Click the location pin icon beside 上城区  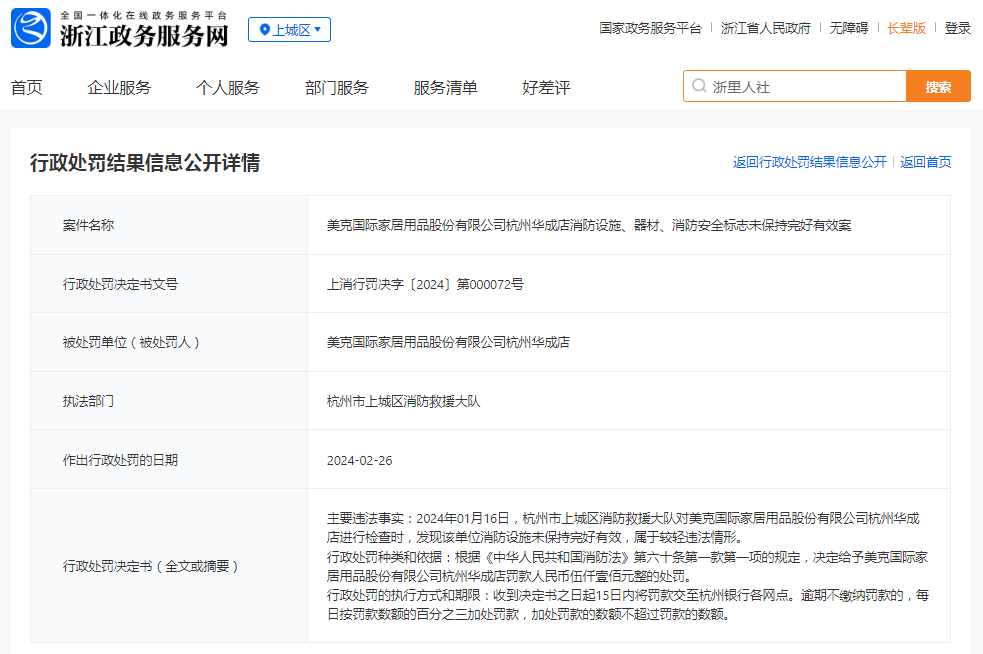265,29
